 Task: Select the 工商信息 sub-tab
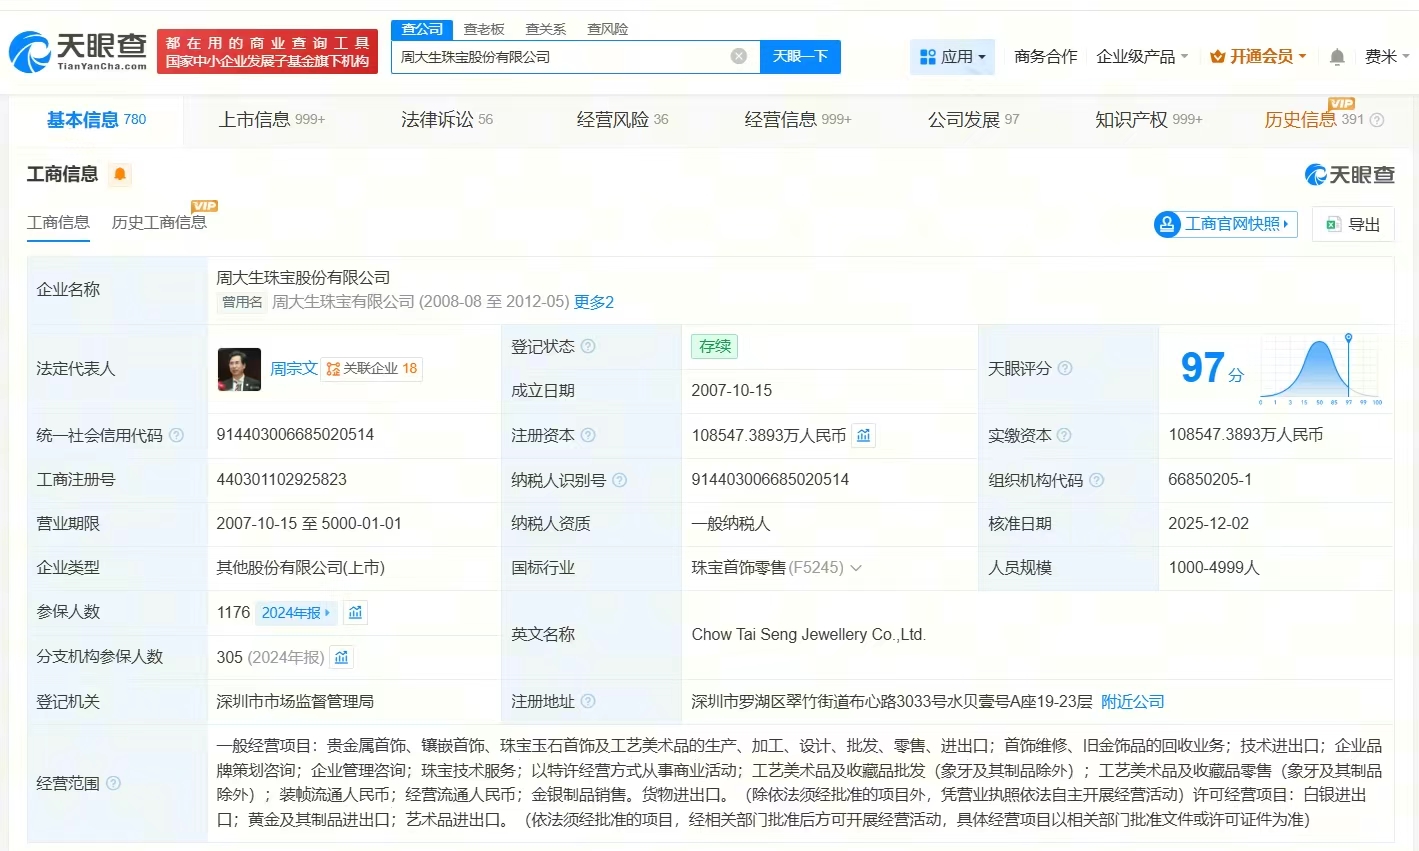(58, 222)
